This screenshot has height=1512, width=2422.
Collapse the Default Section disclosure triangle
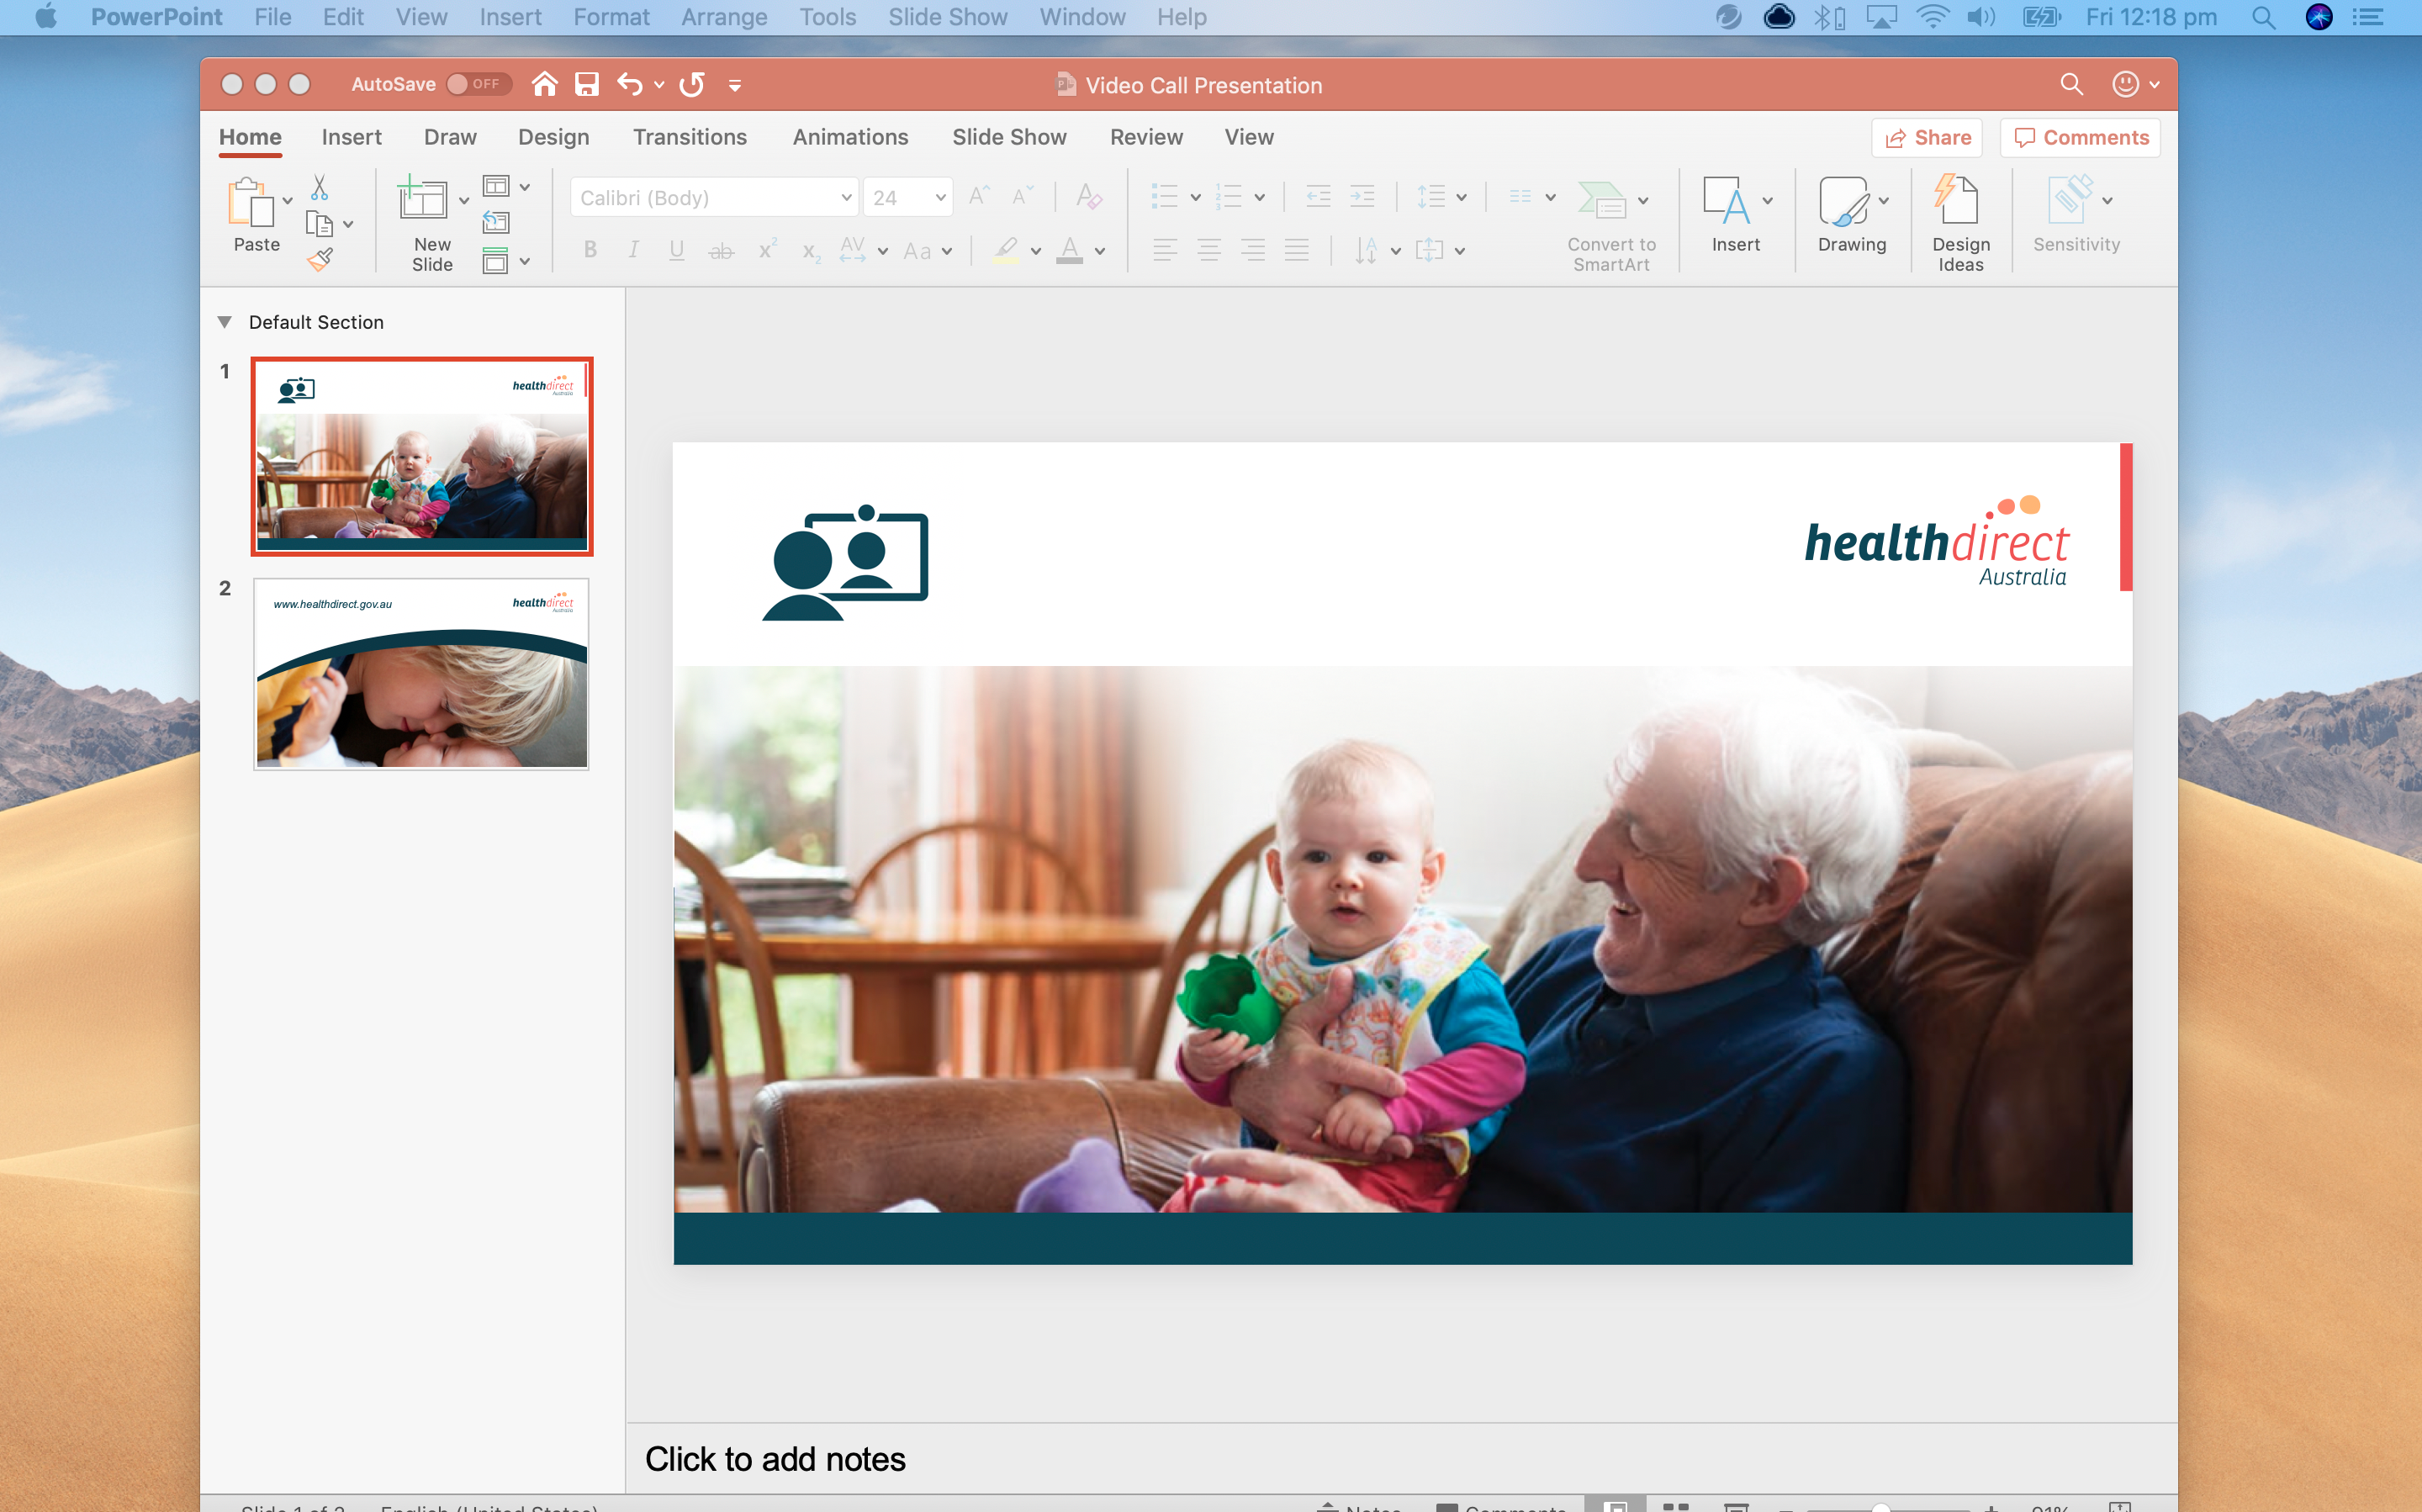[224, 321]
